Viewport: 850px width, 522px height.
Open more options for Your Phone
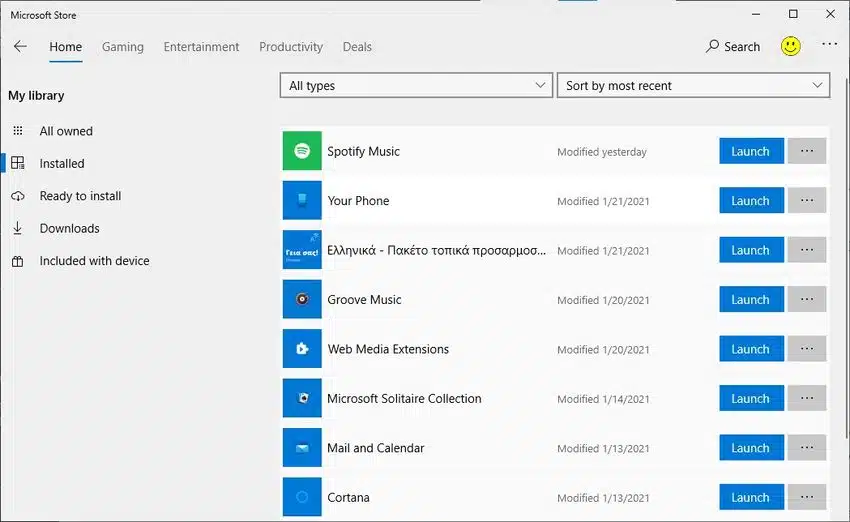pyautogui.click(x=807, y=200)
